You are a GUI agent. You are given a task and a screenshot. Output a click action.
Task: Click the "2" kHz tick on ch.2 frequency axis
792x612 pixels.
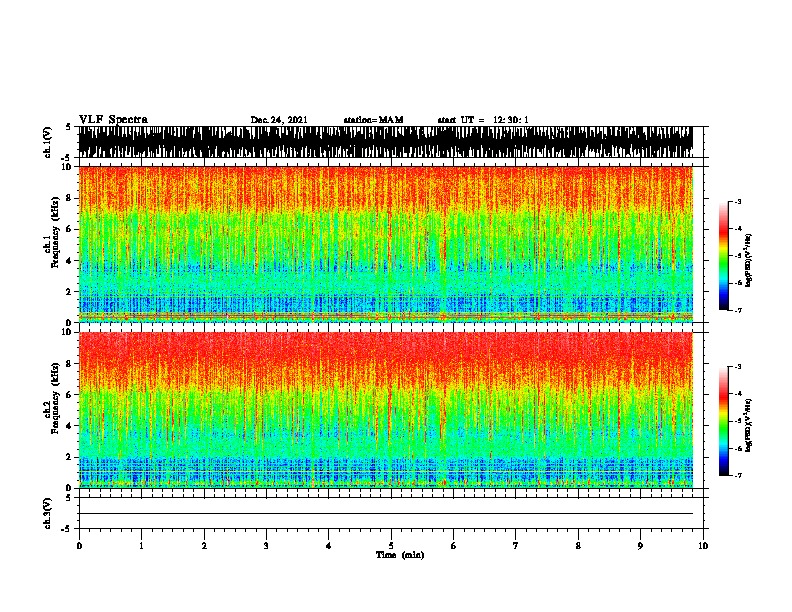point(69,457)
